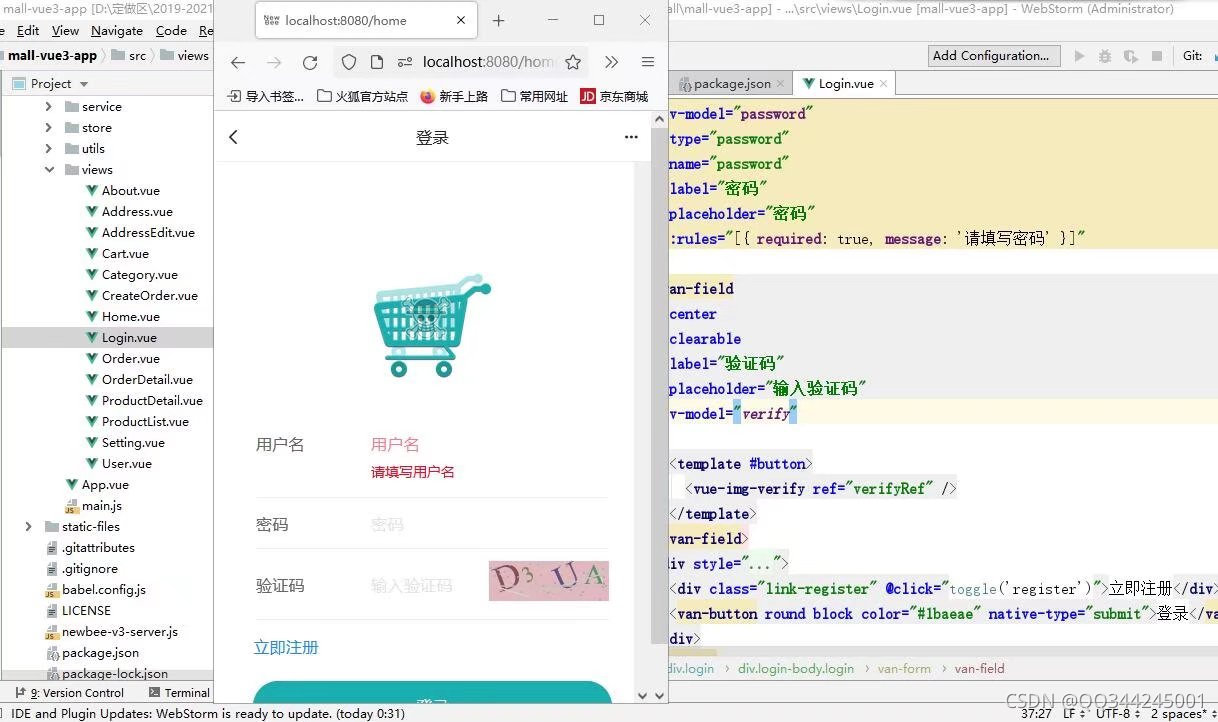This screenshot has width=1218, height=722.
Task: Close the Login.vue editor tab
Action: 884,84
